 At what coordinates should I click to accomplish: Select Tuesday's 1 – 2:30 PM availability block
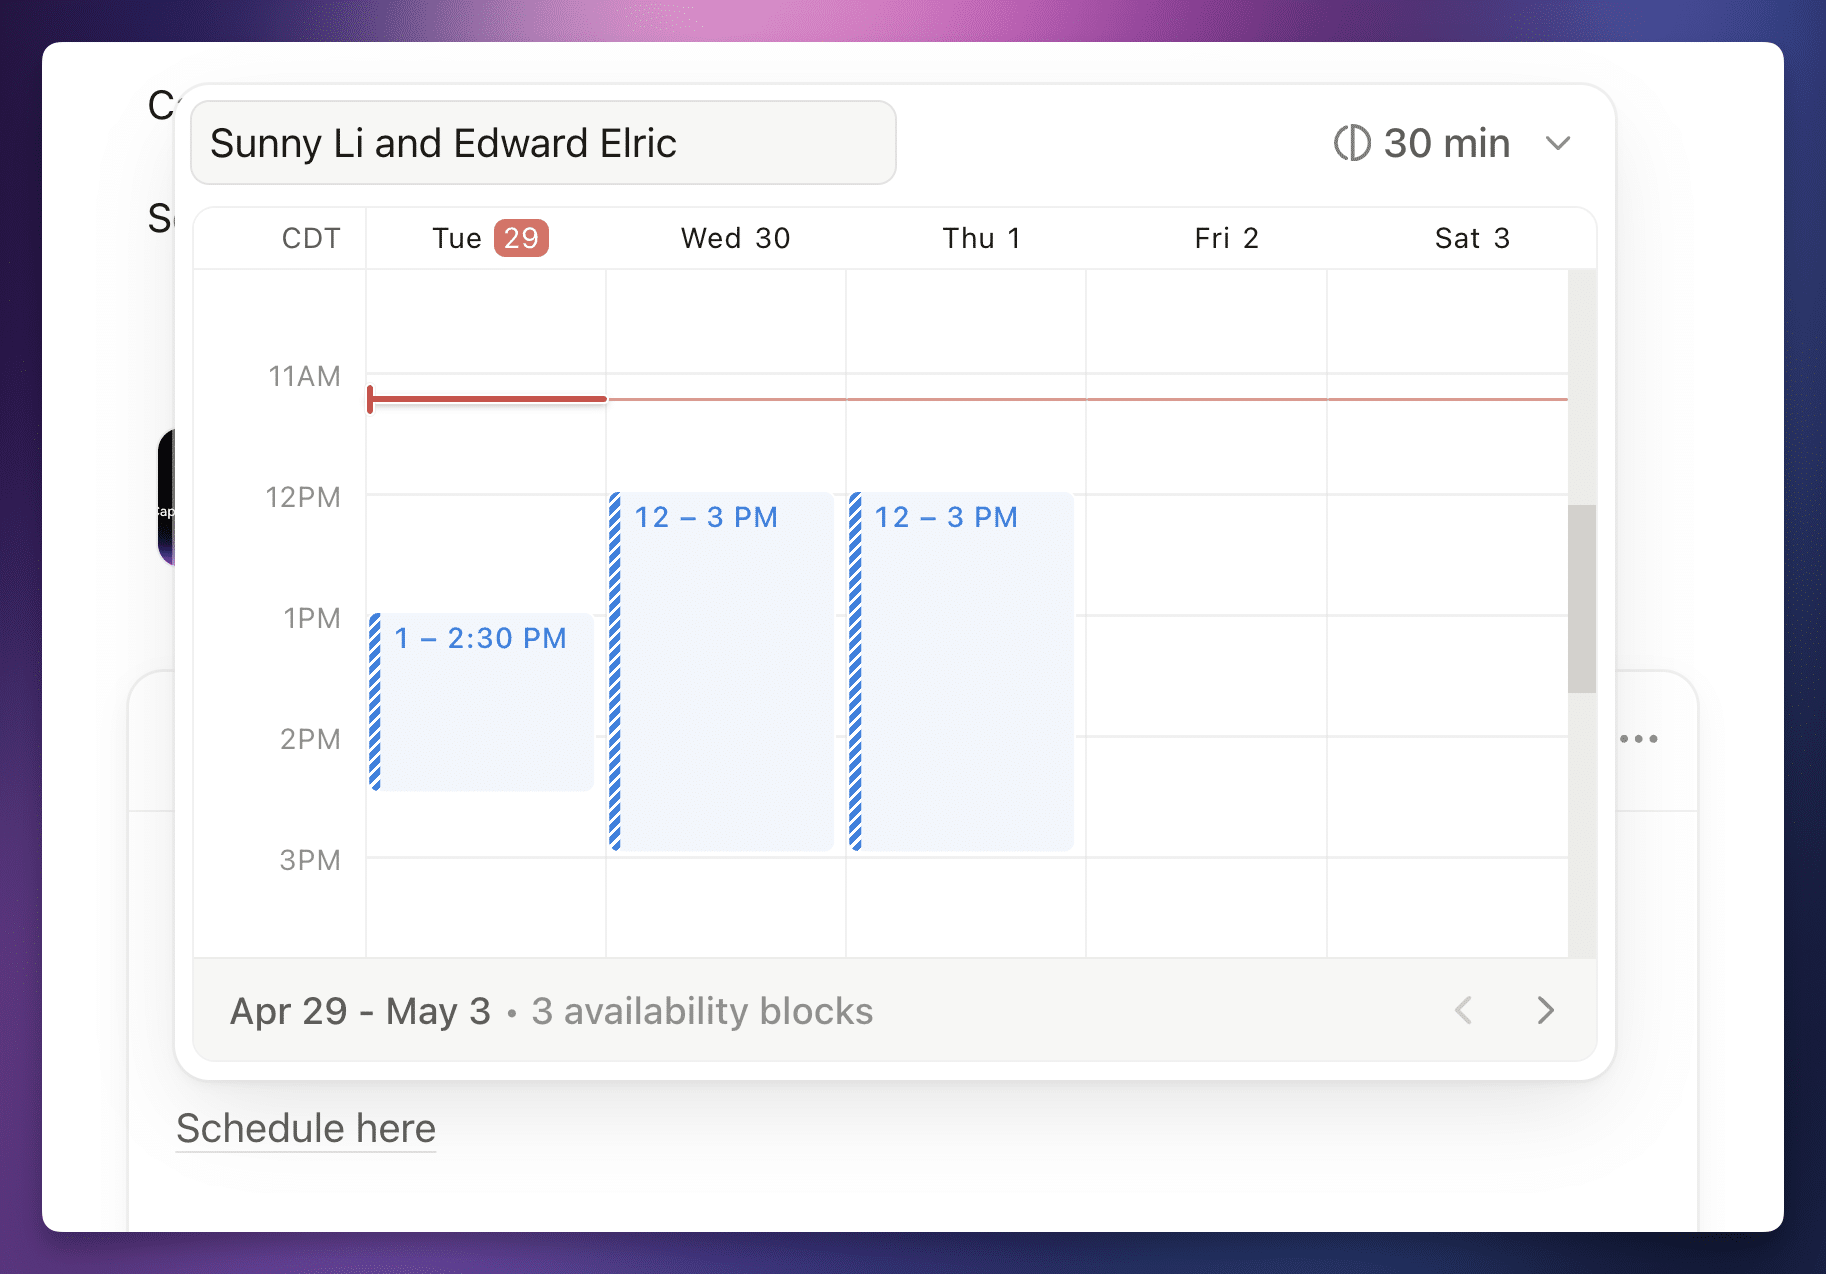tap(481, 702)
